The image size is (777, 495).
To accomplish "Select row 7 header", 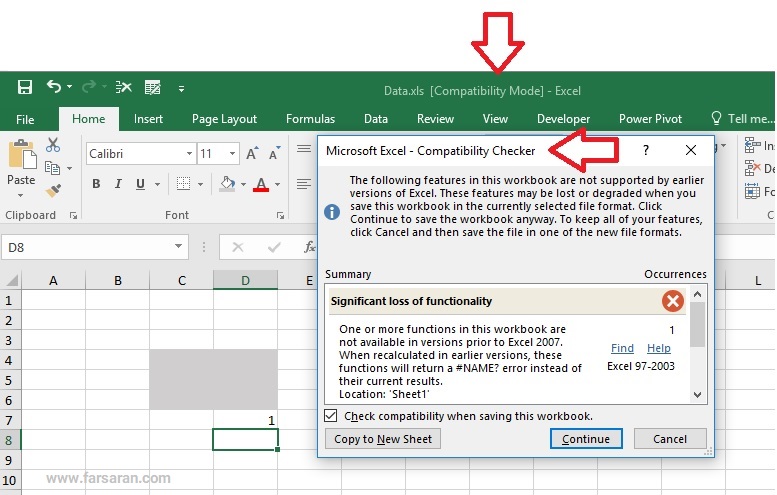I will click(x=10, y=420).
